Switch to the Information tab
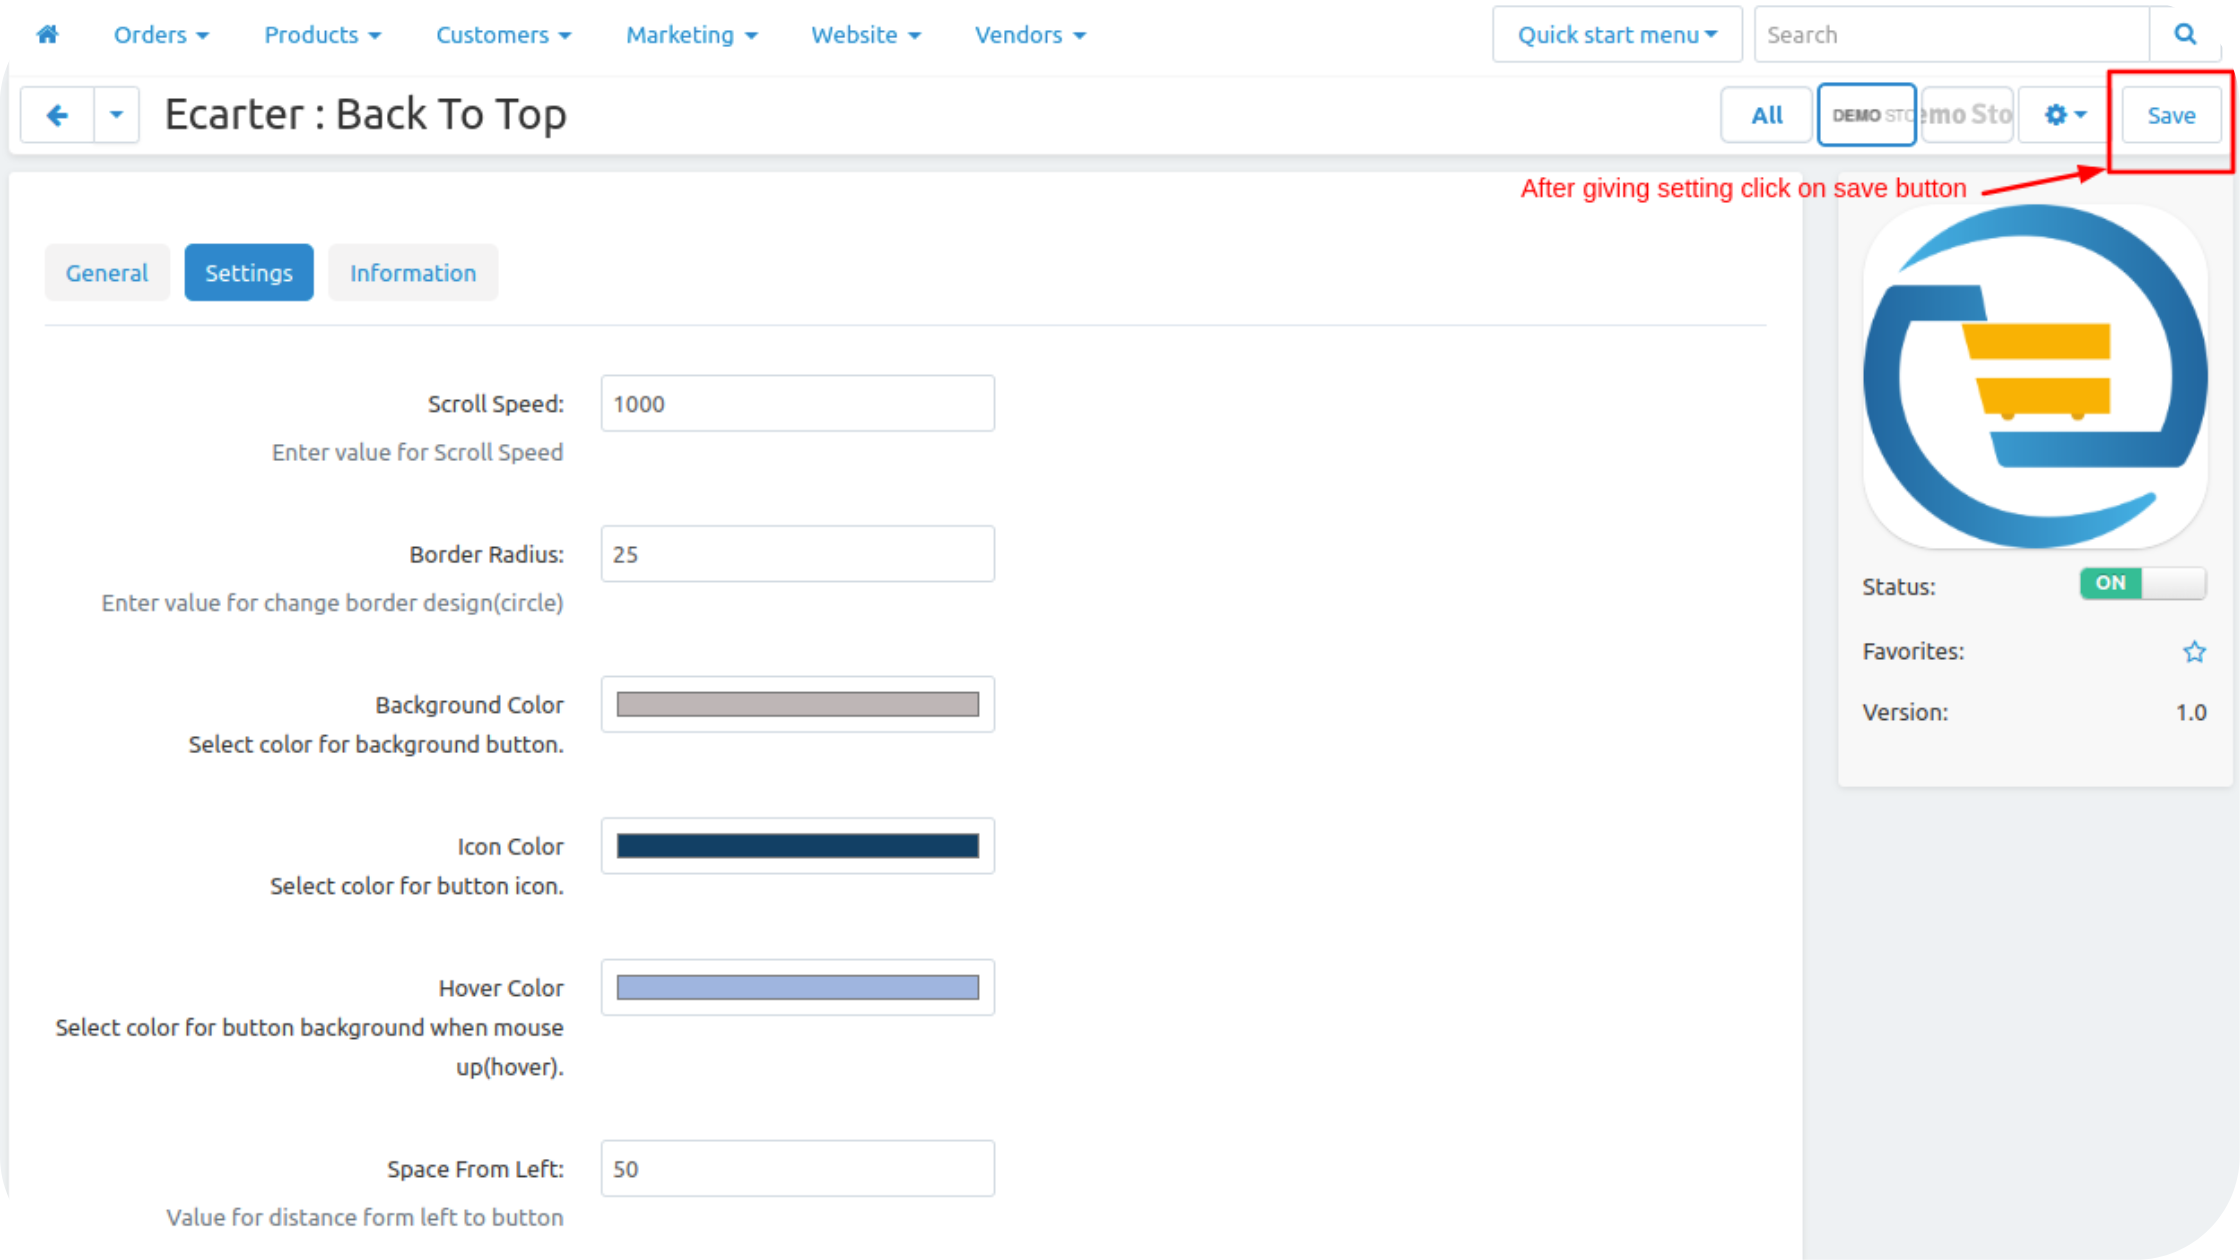The width and height of the screenshot is (2240, 1260). pos(412,273)
